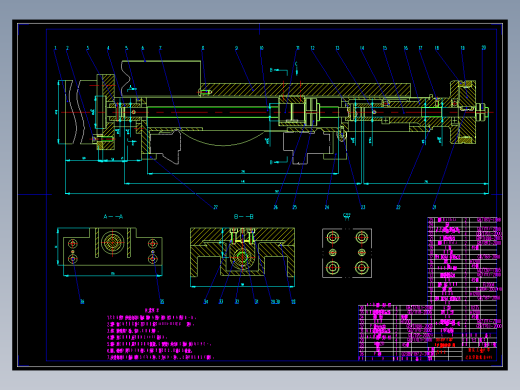520x390 pixels.
Task: Select part balloon number 24
Action: click(x=327, y=207)
